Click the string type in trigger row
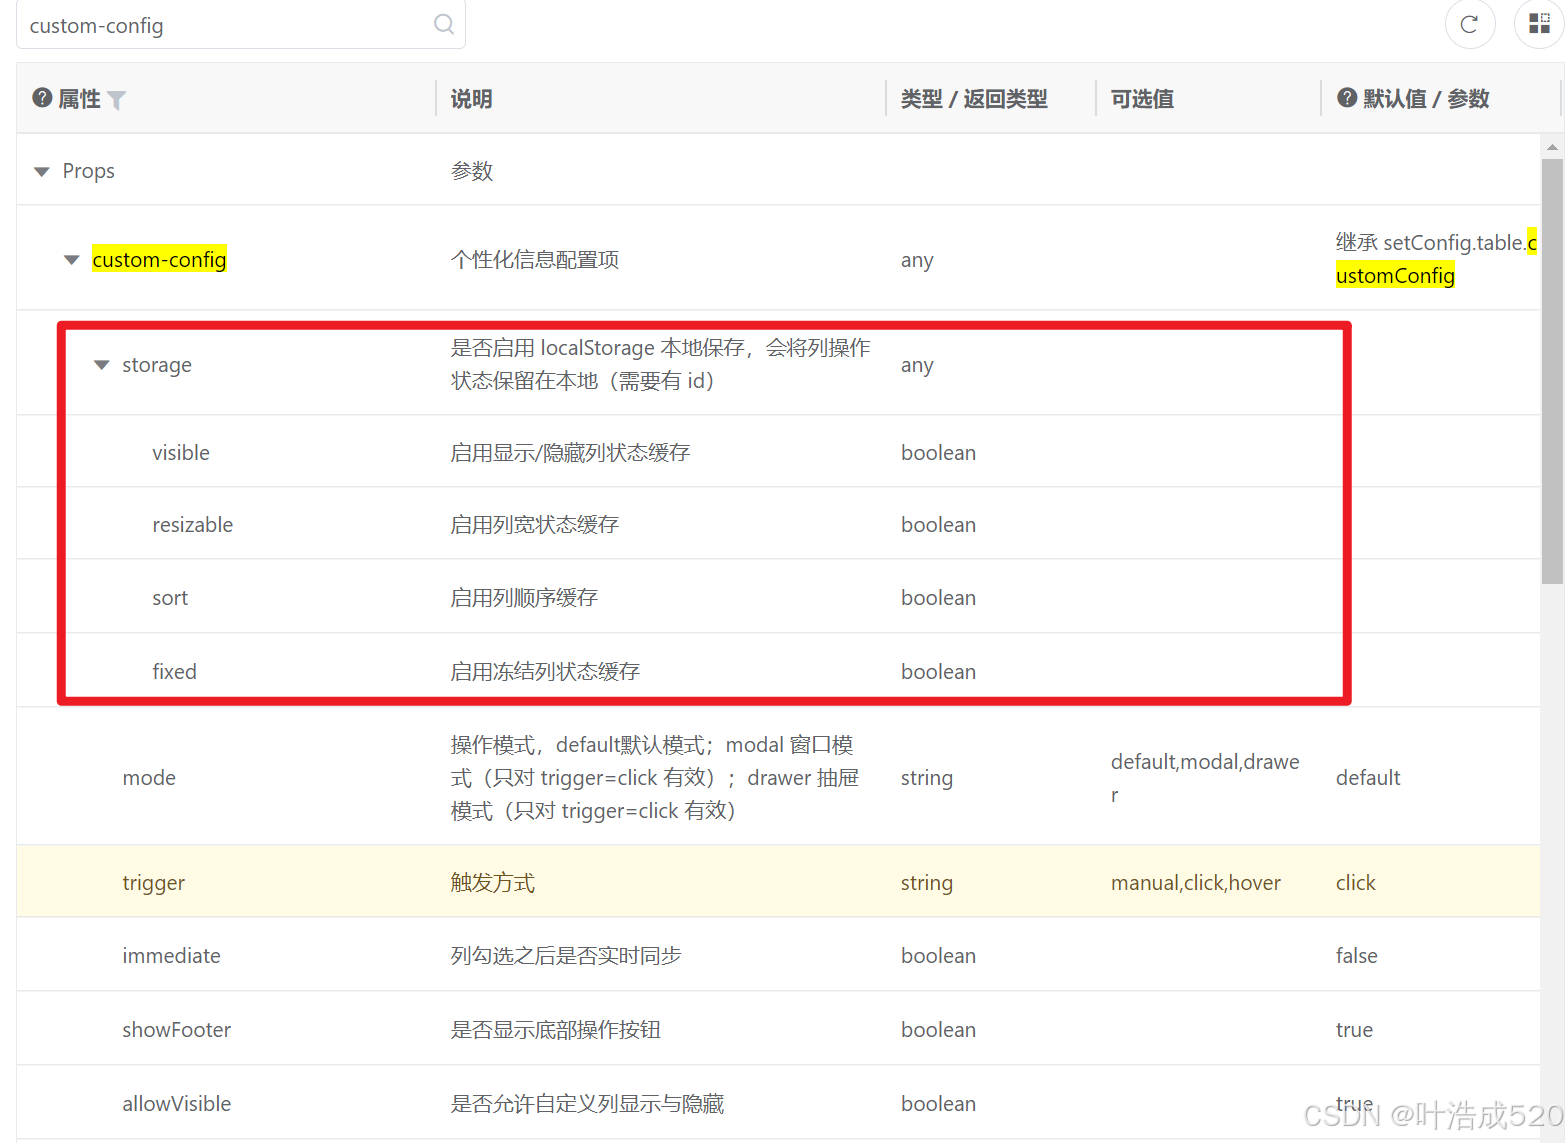1568x1143 pixels. click(x=927, y=883)
